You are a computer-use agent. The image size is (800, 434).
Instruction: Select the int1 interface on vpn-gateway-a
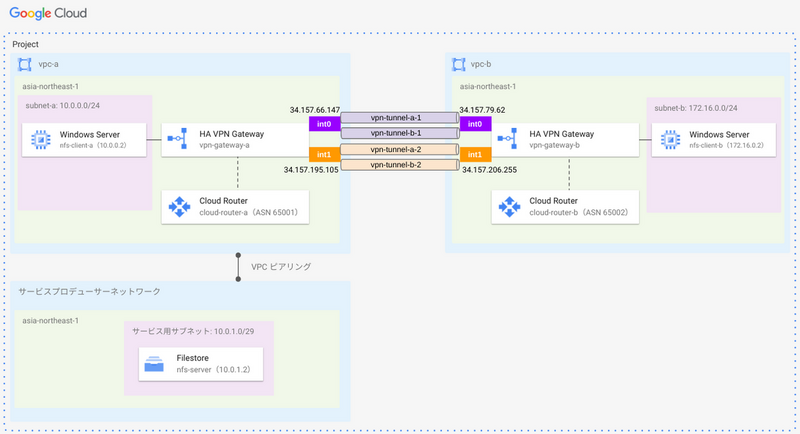click(324, 155)
